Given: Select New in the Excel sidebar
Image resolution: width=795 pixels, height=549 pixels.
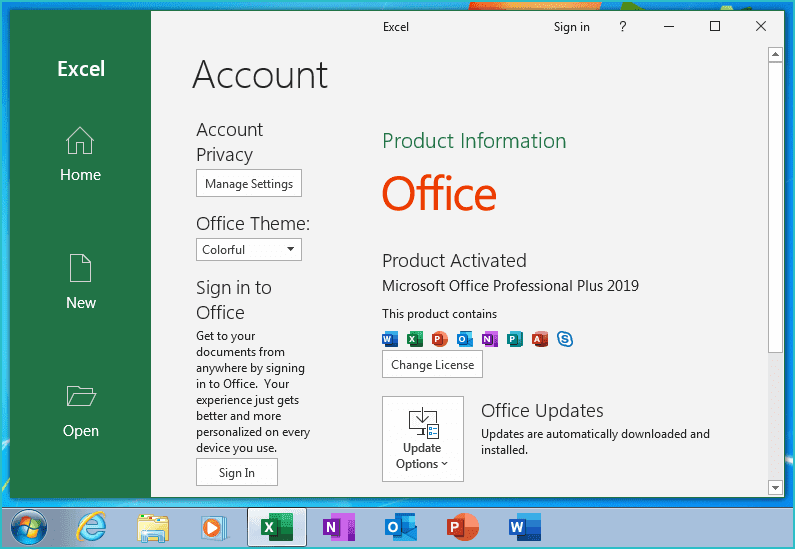Looking at the screenshot, I should coord(80,282).
